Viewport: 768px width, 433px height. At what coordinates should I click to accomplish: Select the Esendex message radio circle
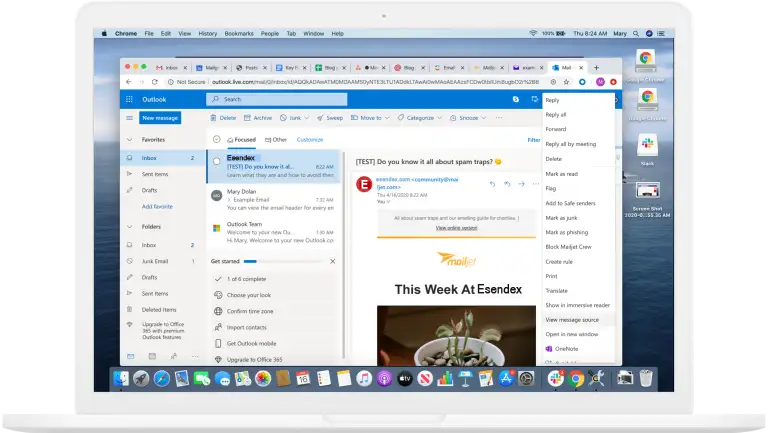click(216, 161)
